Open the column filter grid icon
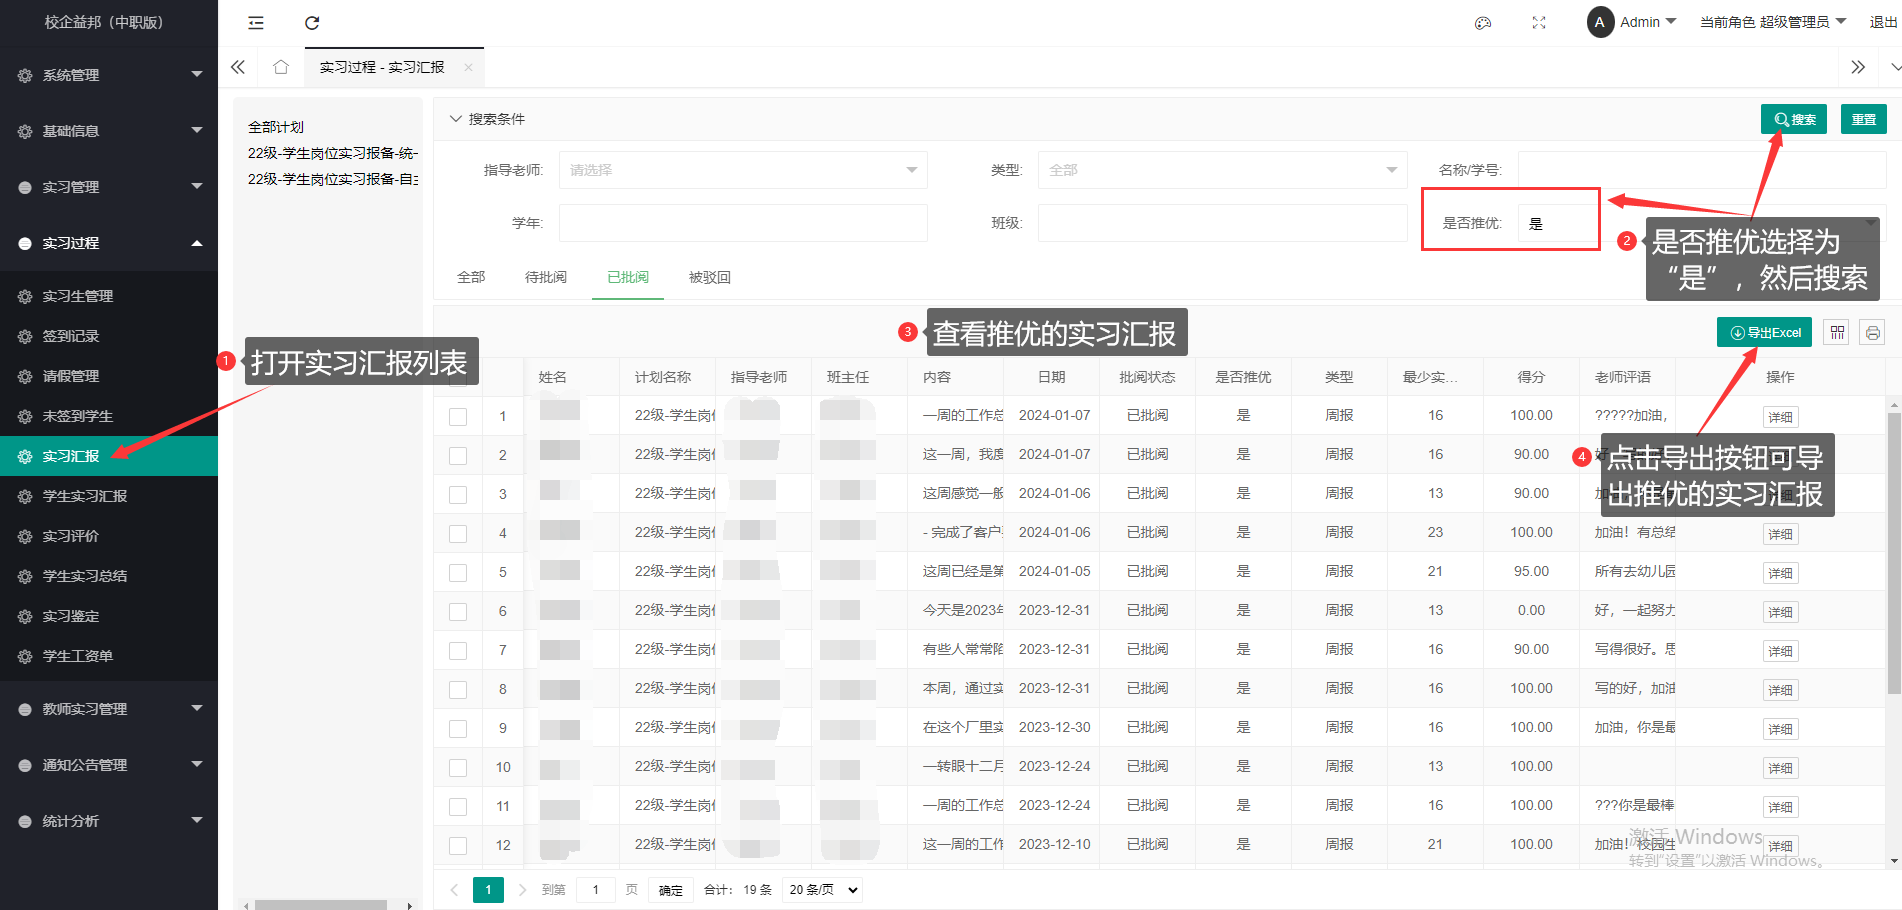This screenshot has height=910, width=1902. pyautogui.click(x=1837, y=333)
